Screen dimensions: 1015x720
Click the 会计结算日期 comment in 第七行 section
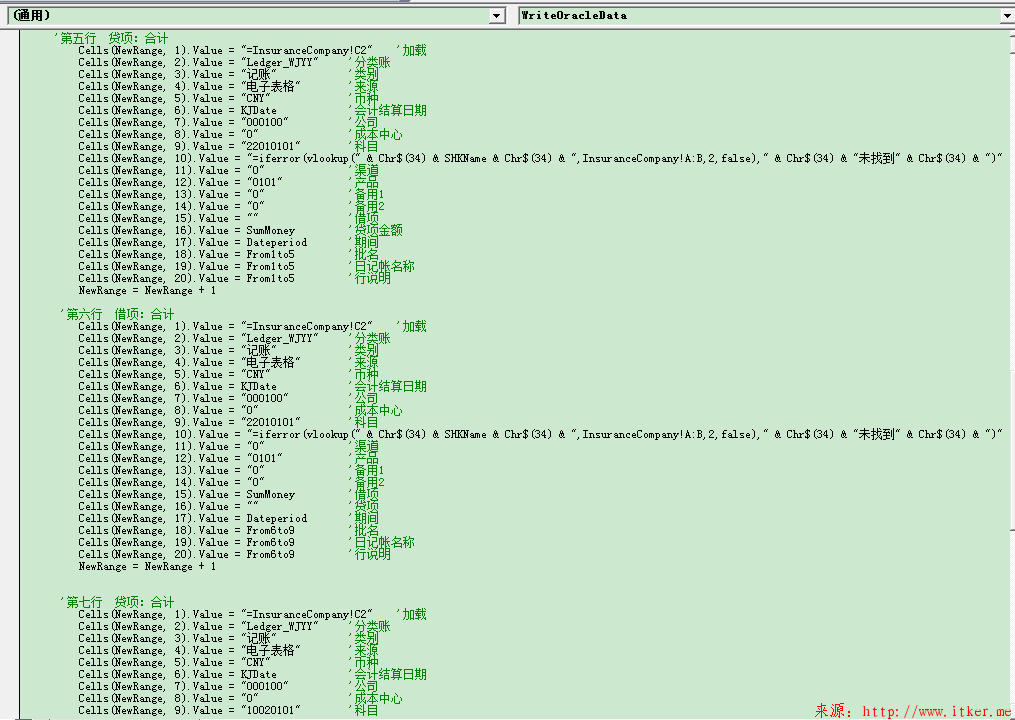point(390,674)
